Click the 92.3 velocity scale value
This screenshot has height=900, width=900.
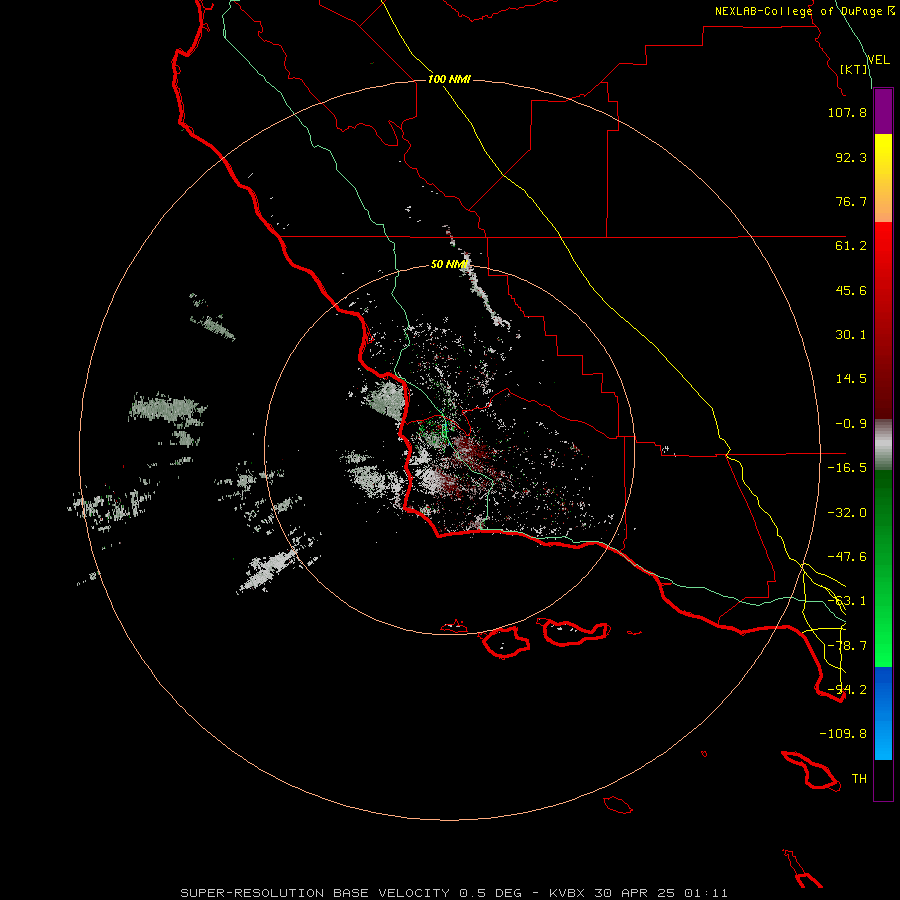(851, 157)
